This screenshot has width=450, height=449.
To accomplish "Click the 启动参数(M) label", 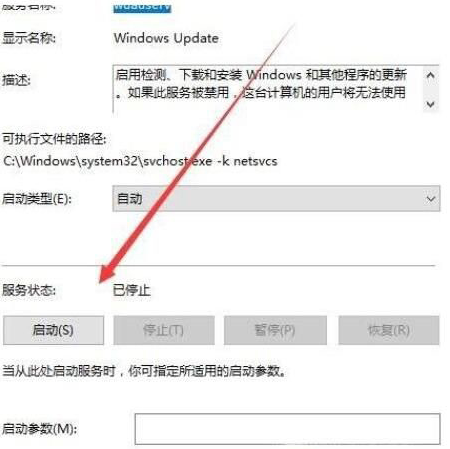I will point(40,429).
